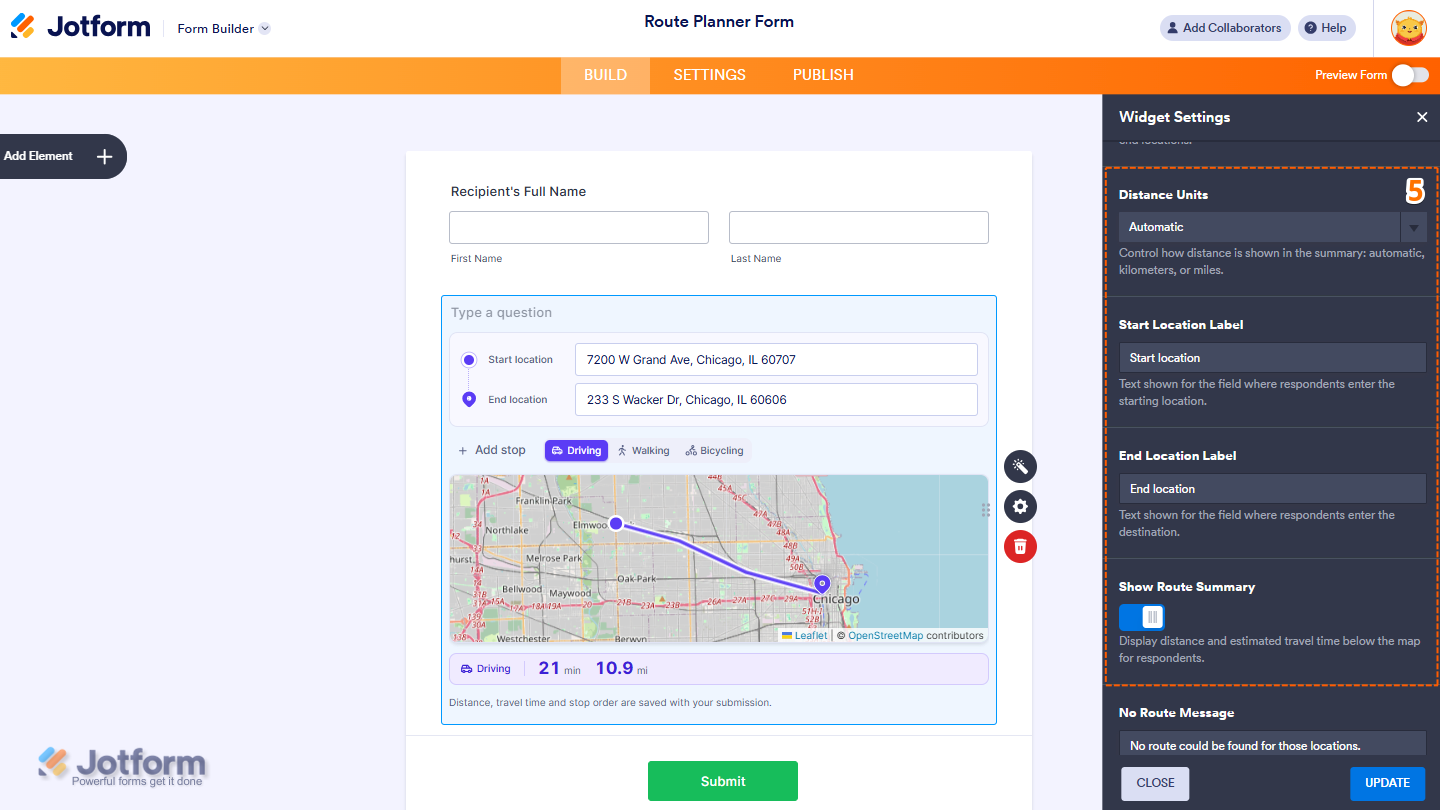
Task: Select the Driving travel mode
Action: click(576, 451)
